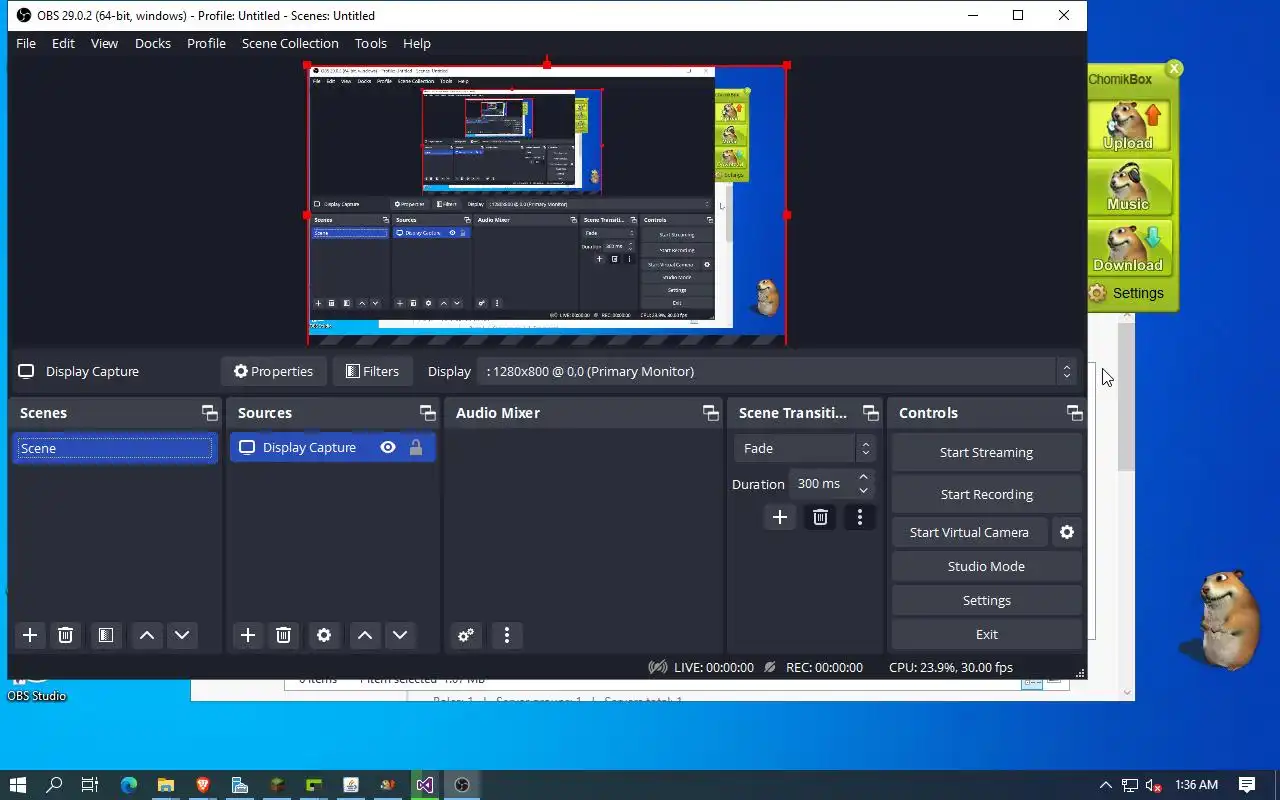This screenshot has height=800, width=1280.
Task: Open volume control in system tray
Action: [1153, 785]
